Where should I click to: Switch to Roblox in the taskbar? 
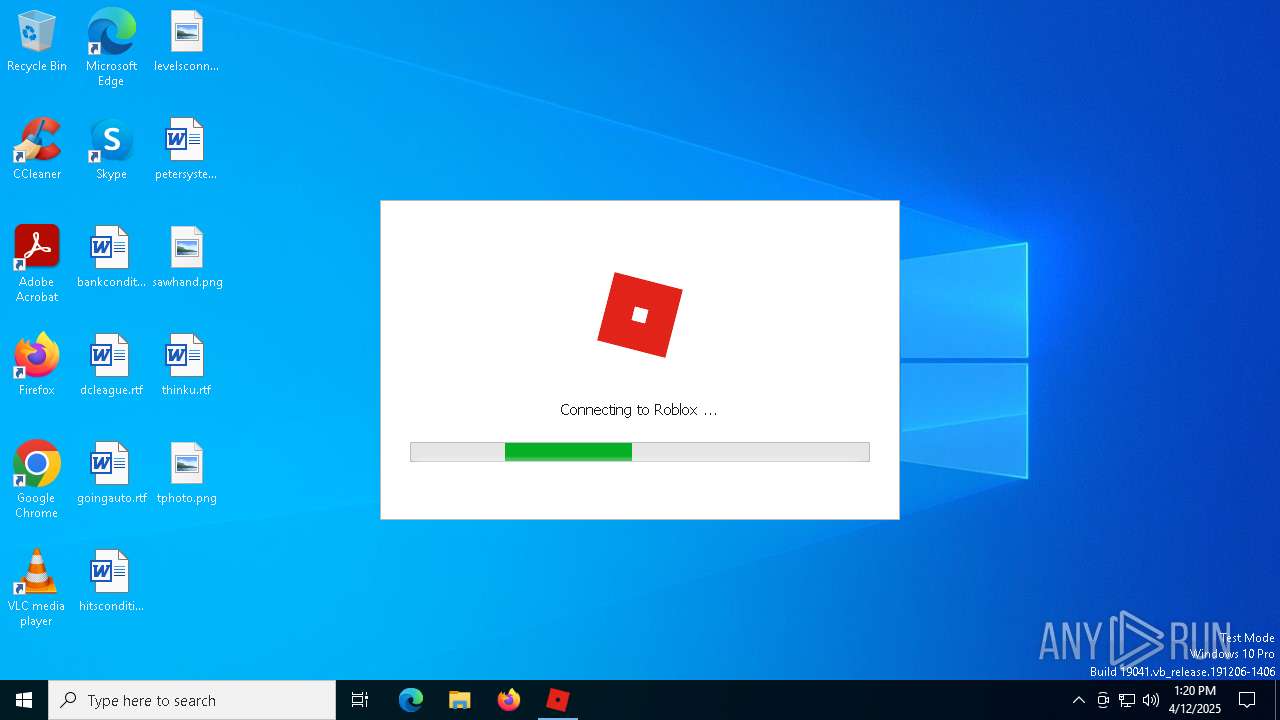(558, 700)
